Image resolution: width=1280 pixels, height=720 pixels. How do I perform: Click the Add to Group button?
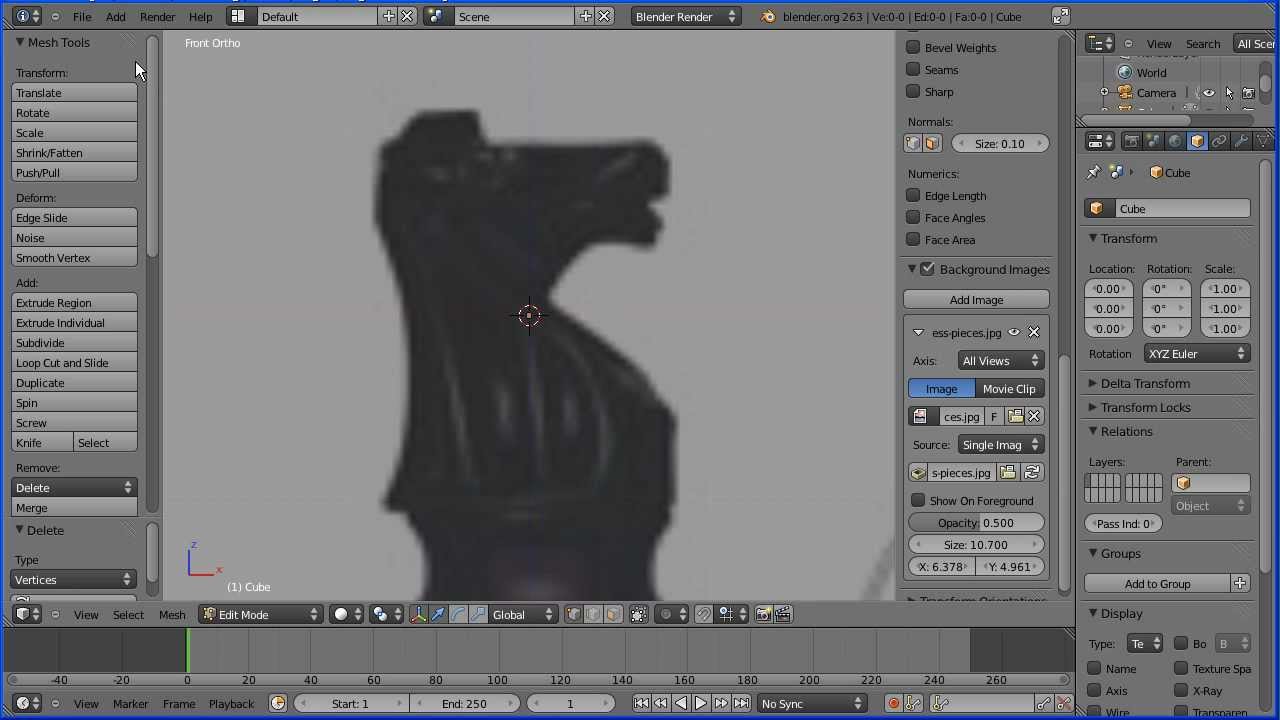coord(1157,583)
